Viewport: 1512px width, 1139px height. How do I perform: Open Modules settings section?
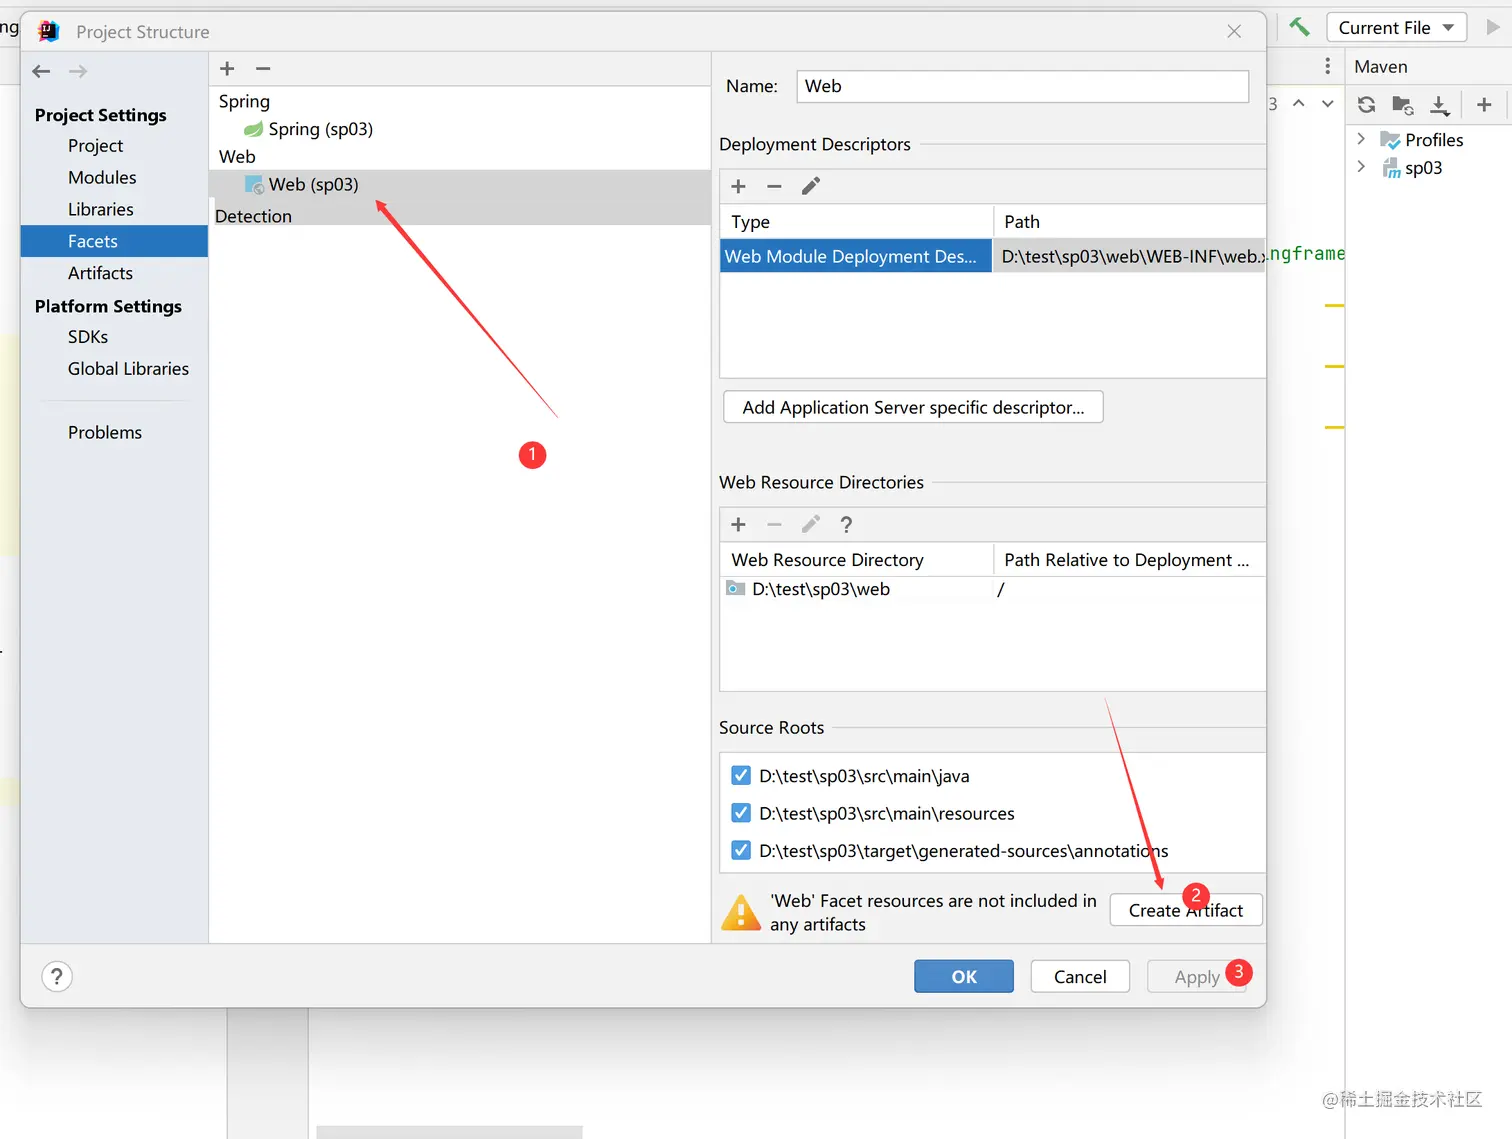(102, 177)
